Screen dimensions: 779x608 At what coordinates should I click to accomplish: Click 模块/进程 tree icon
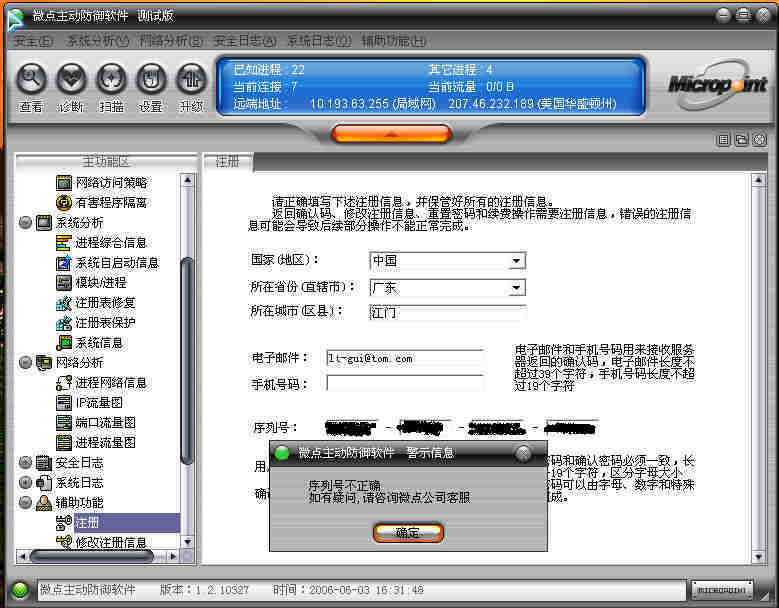pyautogui.click(x=64, y=283)
